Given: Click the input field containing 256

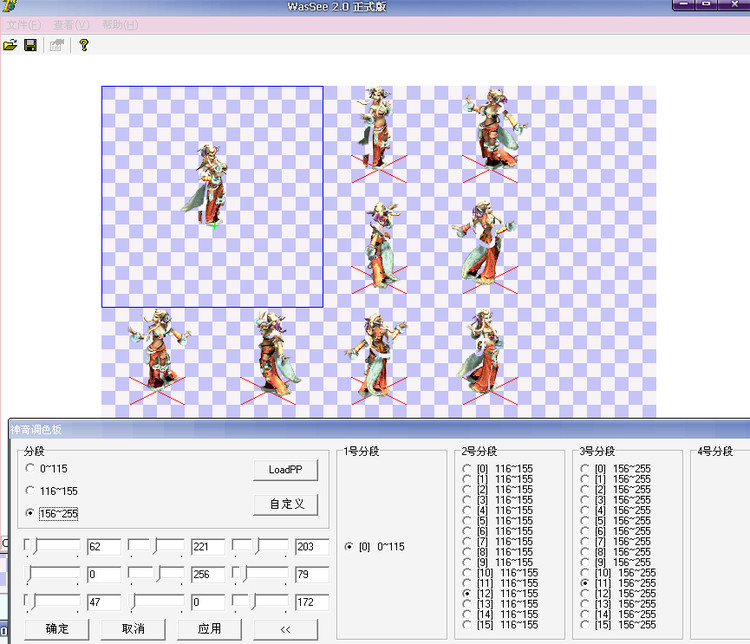Looking at the screenshot, I should pyautogui.click(x=208, y=574).
